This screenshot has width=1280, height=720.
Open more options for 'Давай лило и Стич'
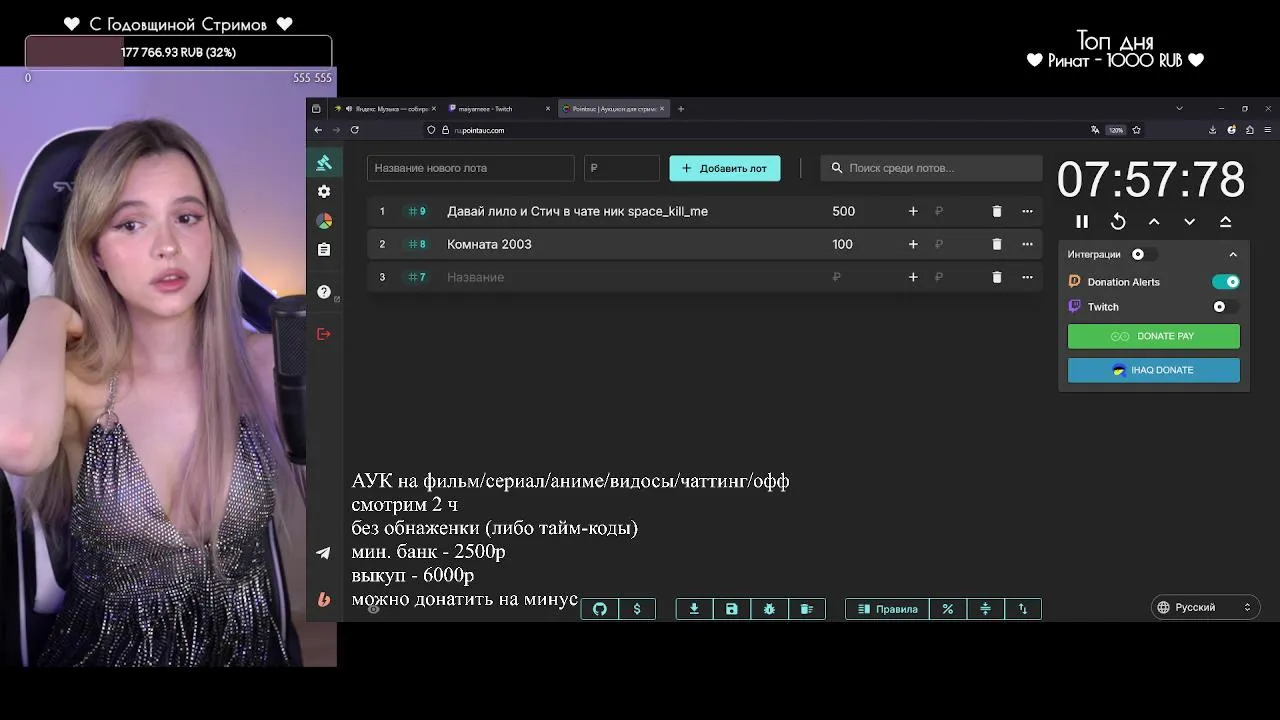tap(1027, 211)
